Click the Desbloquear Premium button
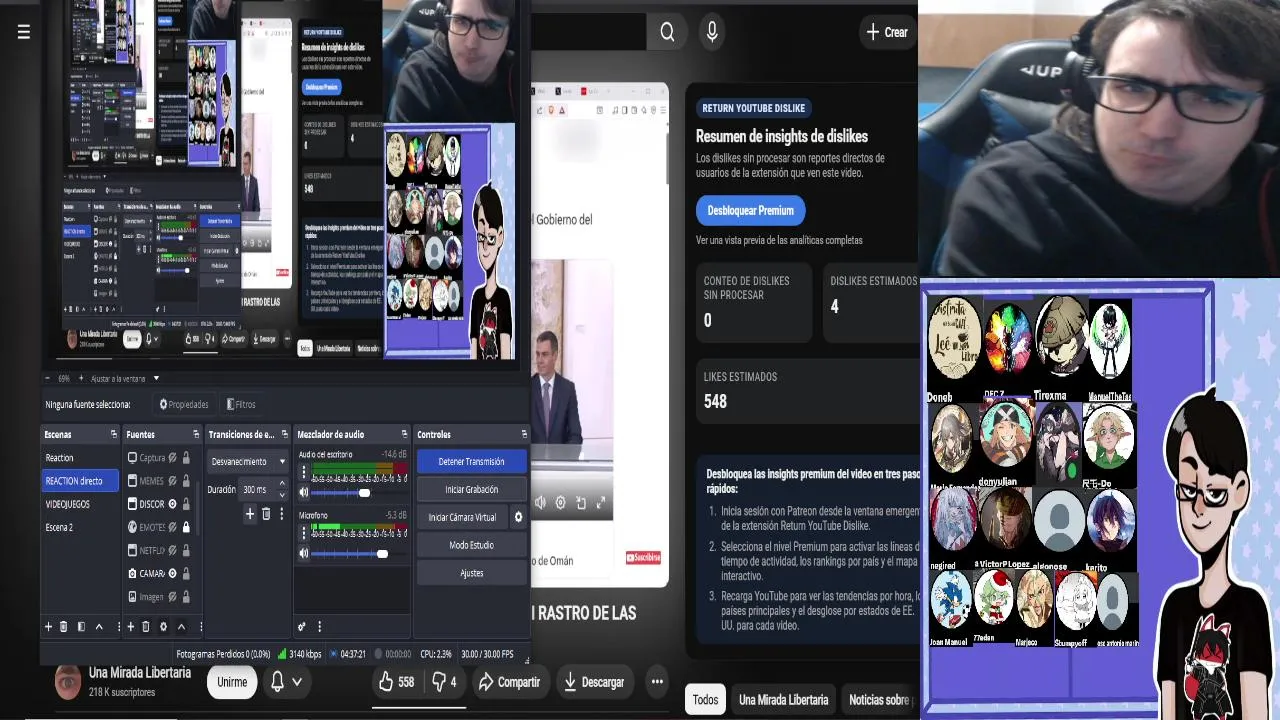1280x720 pixels. [x=750, y=210]
